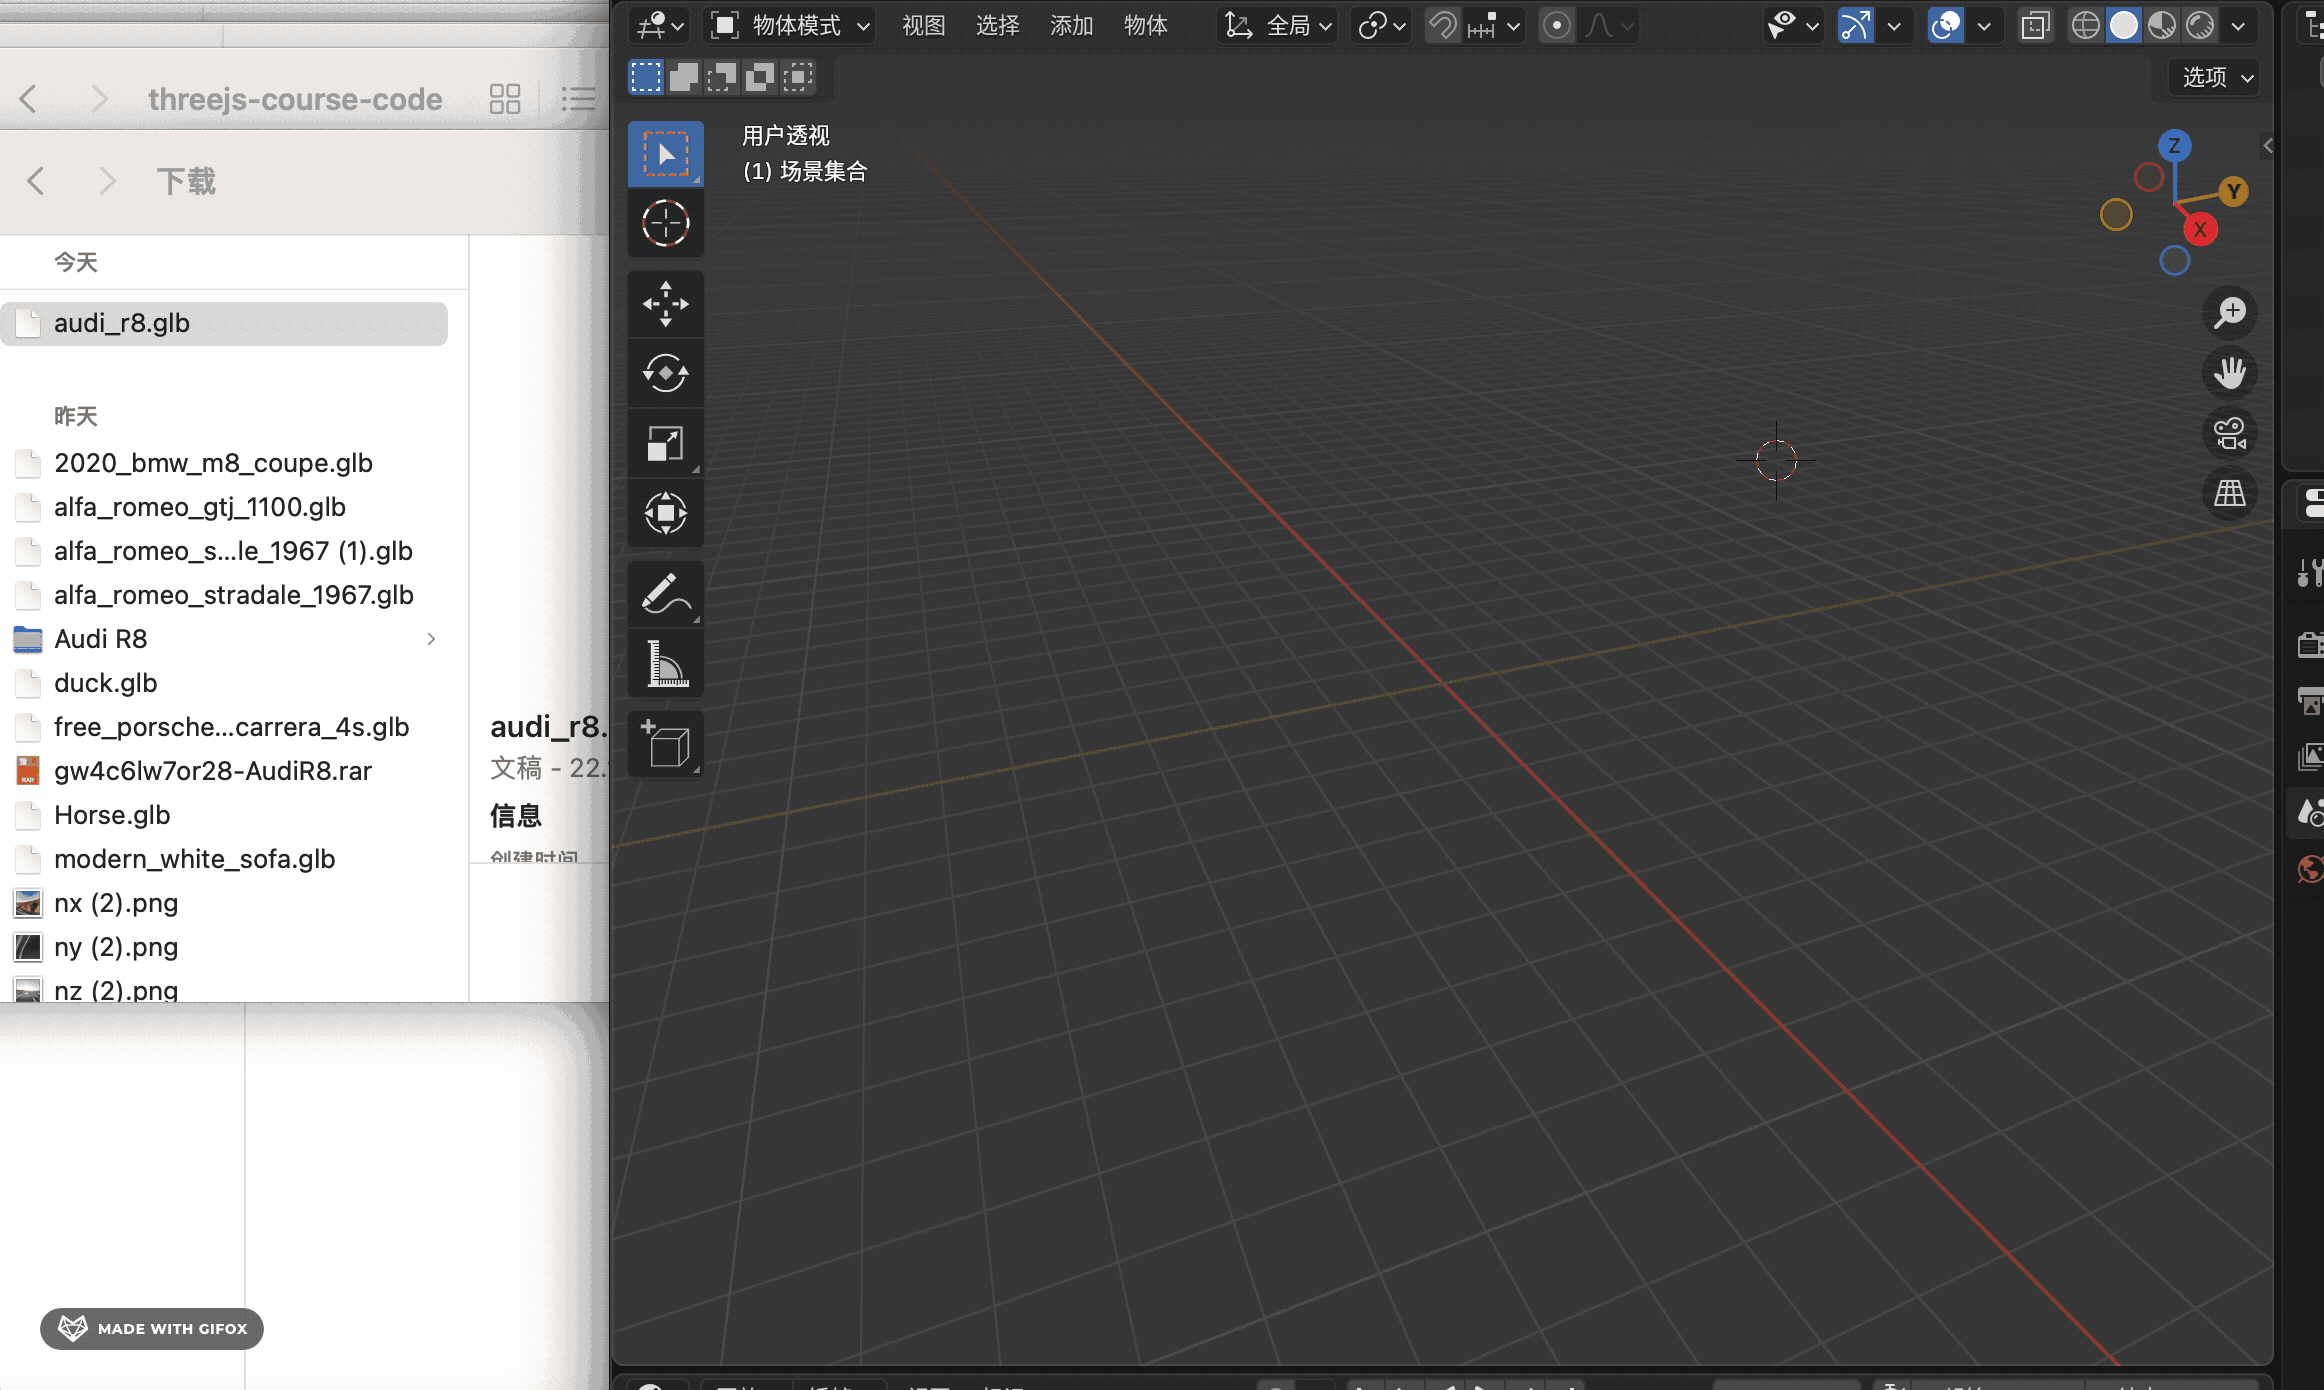This screenshot has height=1390, width=2324.
Task: Open the proportional falloff dropdown
Action: [x=1609, y=25]
